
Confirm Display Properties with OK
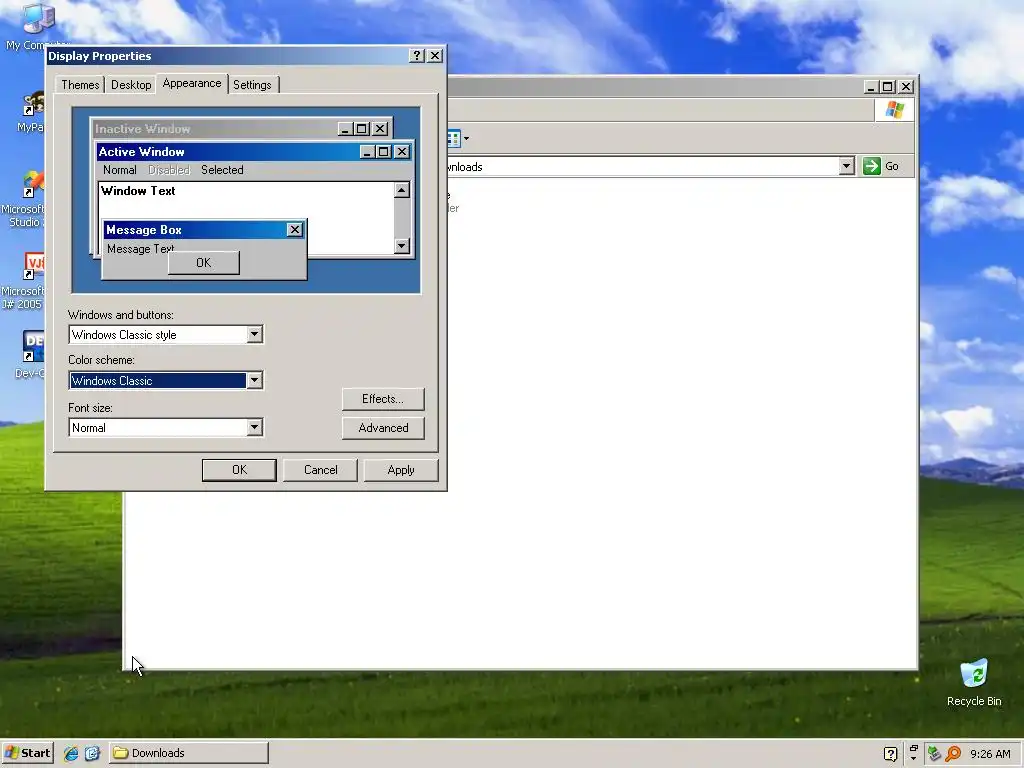240,470
